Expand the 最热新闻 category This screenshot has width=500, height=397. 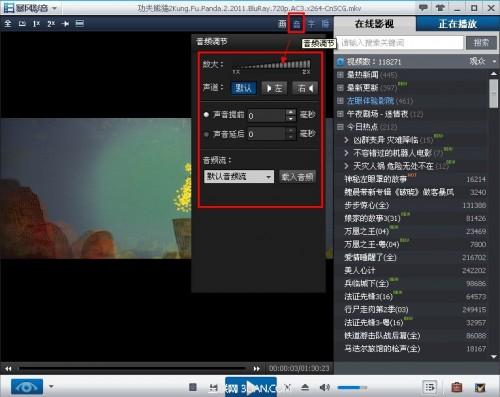click(340, 75)
